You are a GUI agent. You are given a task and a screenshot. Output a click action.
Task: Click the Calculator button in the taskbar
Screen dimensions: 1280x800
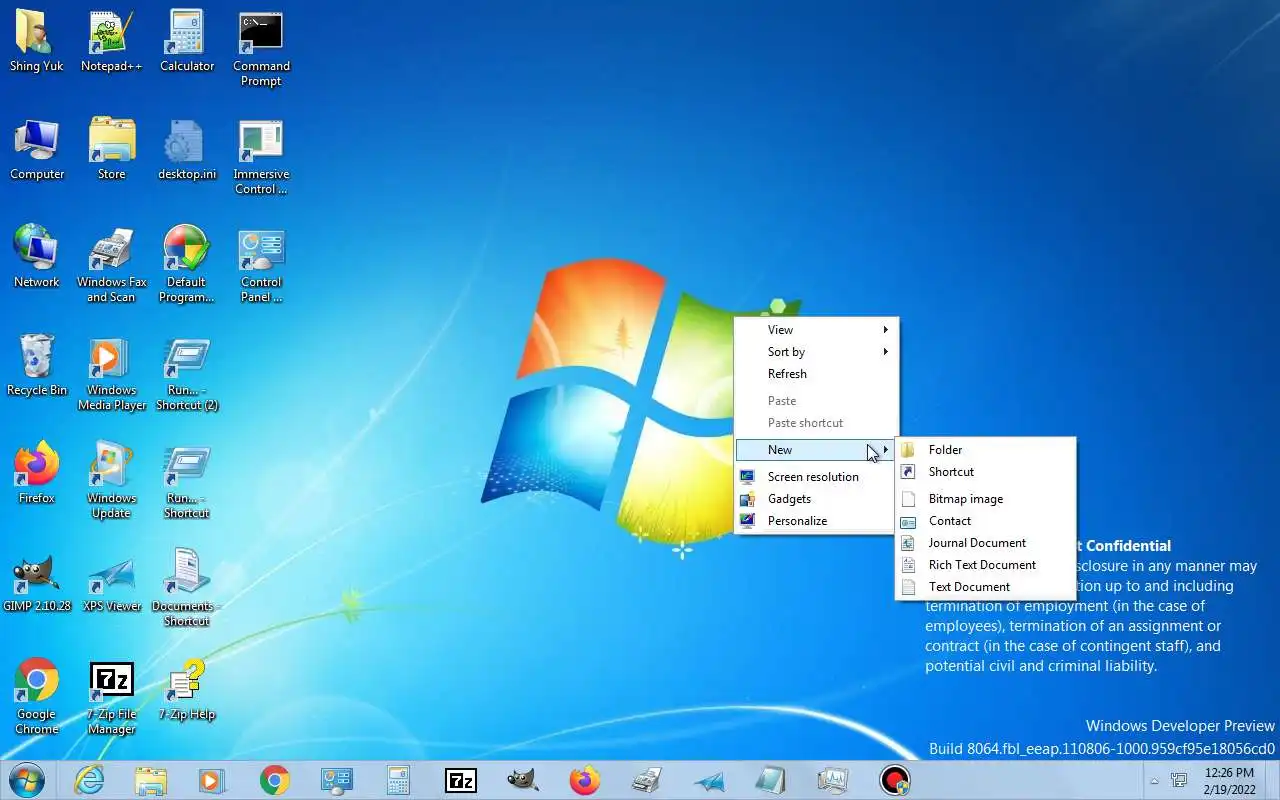(x=399, y=780)
